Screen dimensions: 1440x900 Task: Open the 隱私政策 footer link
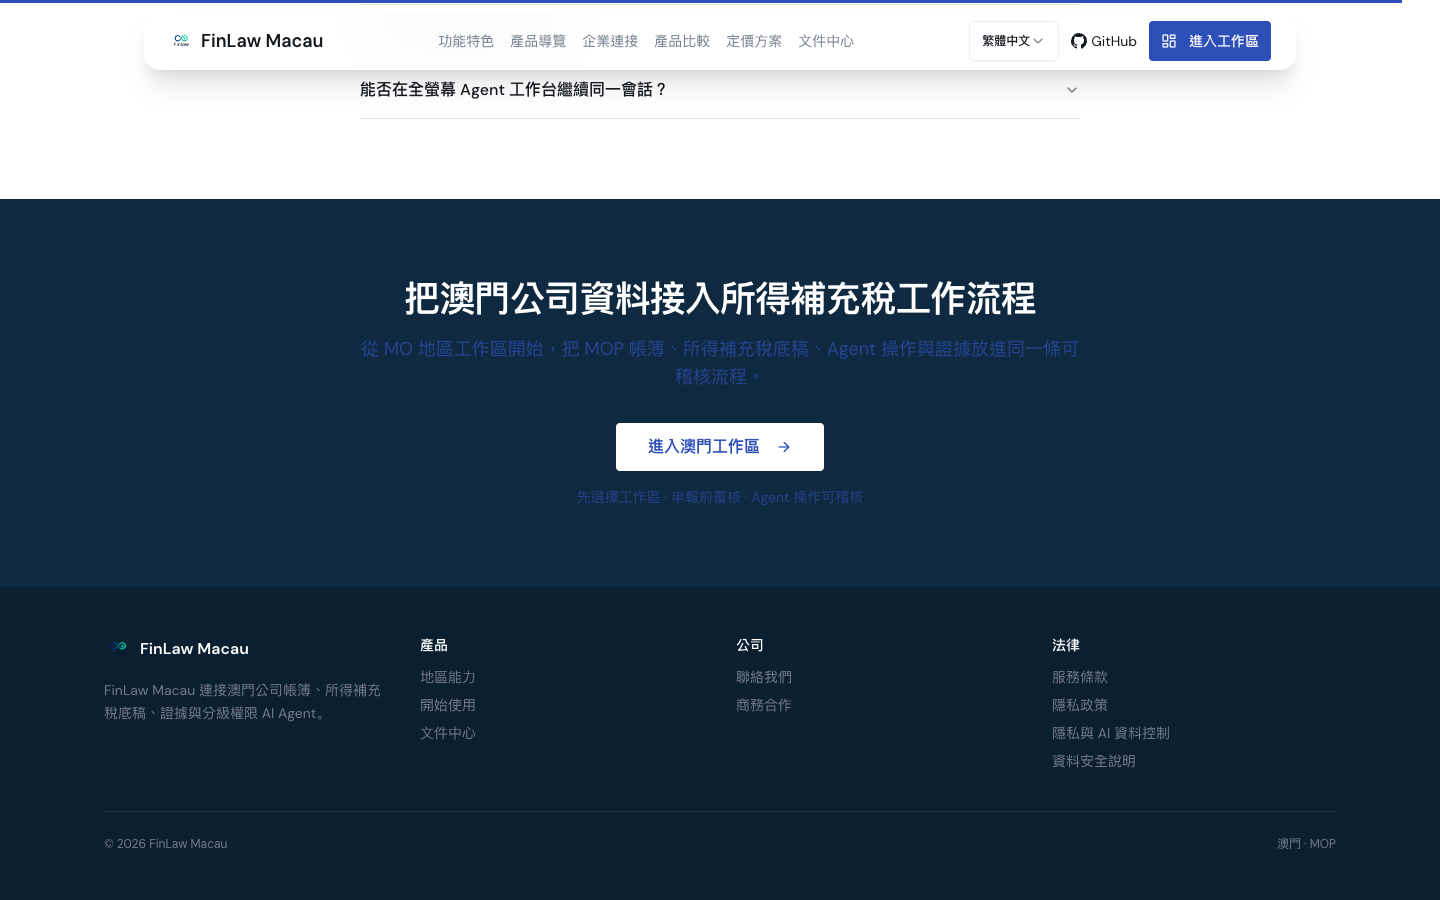1080,705
